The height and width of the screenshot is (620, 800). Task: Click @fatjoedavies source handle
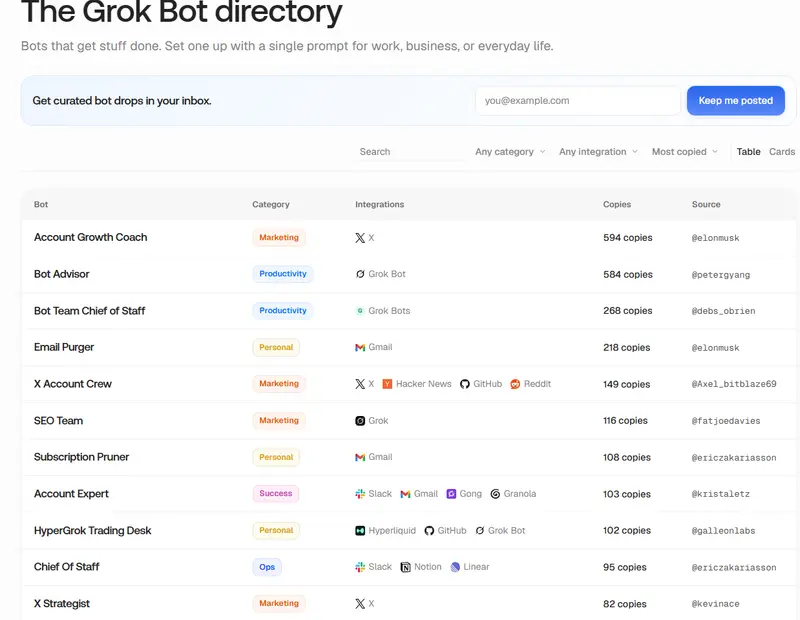tap(726, 421)
